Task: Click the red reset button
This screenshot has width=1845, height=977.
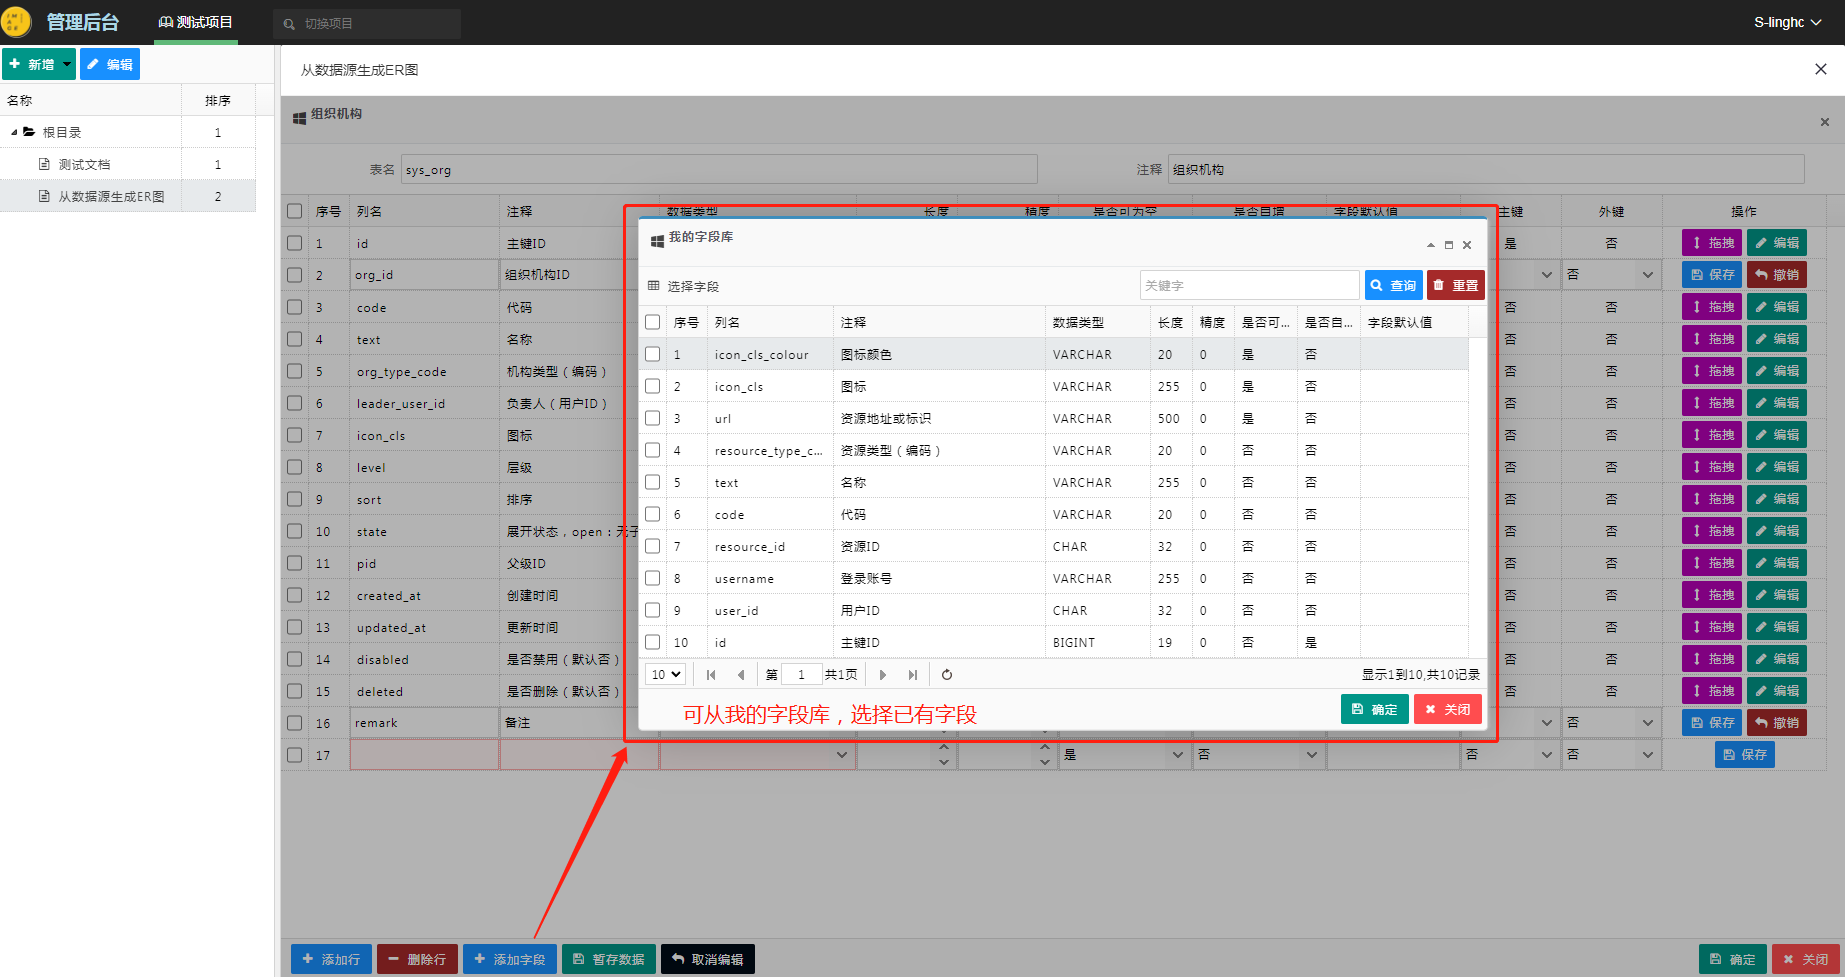Action: [1455, 286]
